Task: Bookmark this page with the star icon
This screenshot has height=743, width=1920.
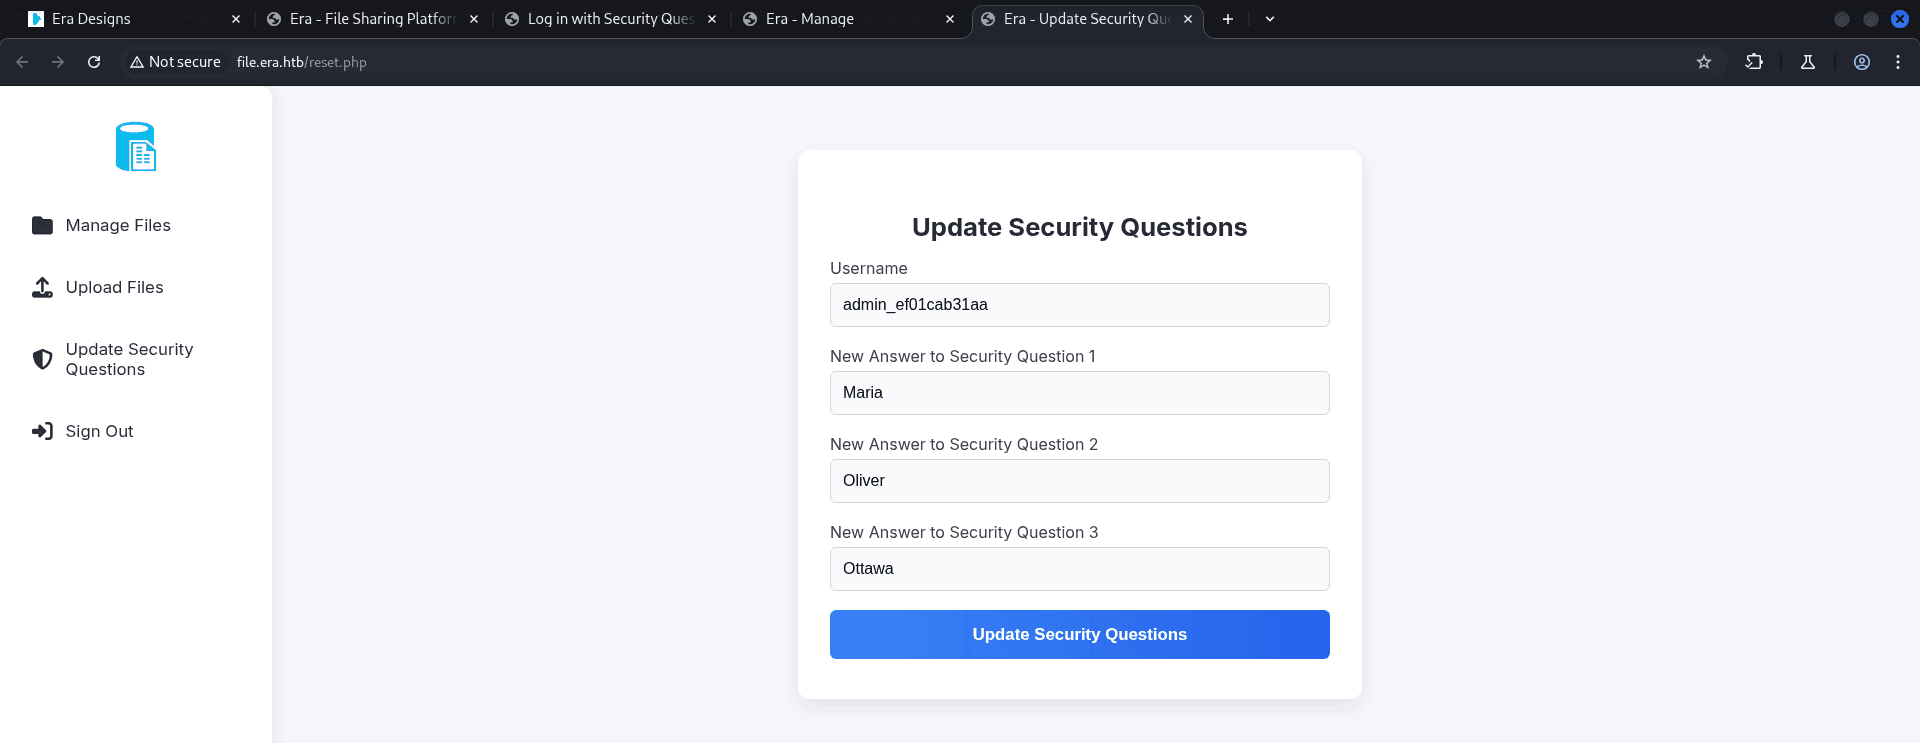Action: [1704, 62]
